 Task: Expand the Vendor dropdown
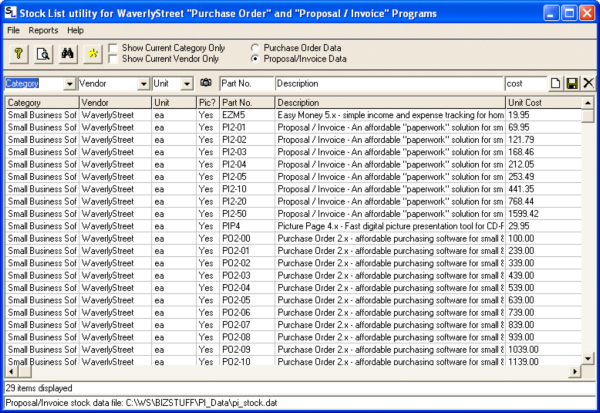click(x=143, y=83)
